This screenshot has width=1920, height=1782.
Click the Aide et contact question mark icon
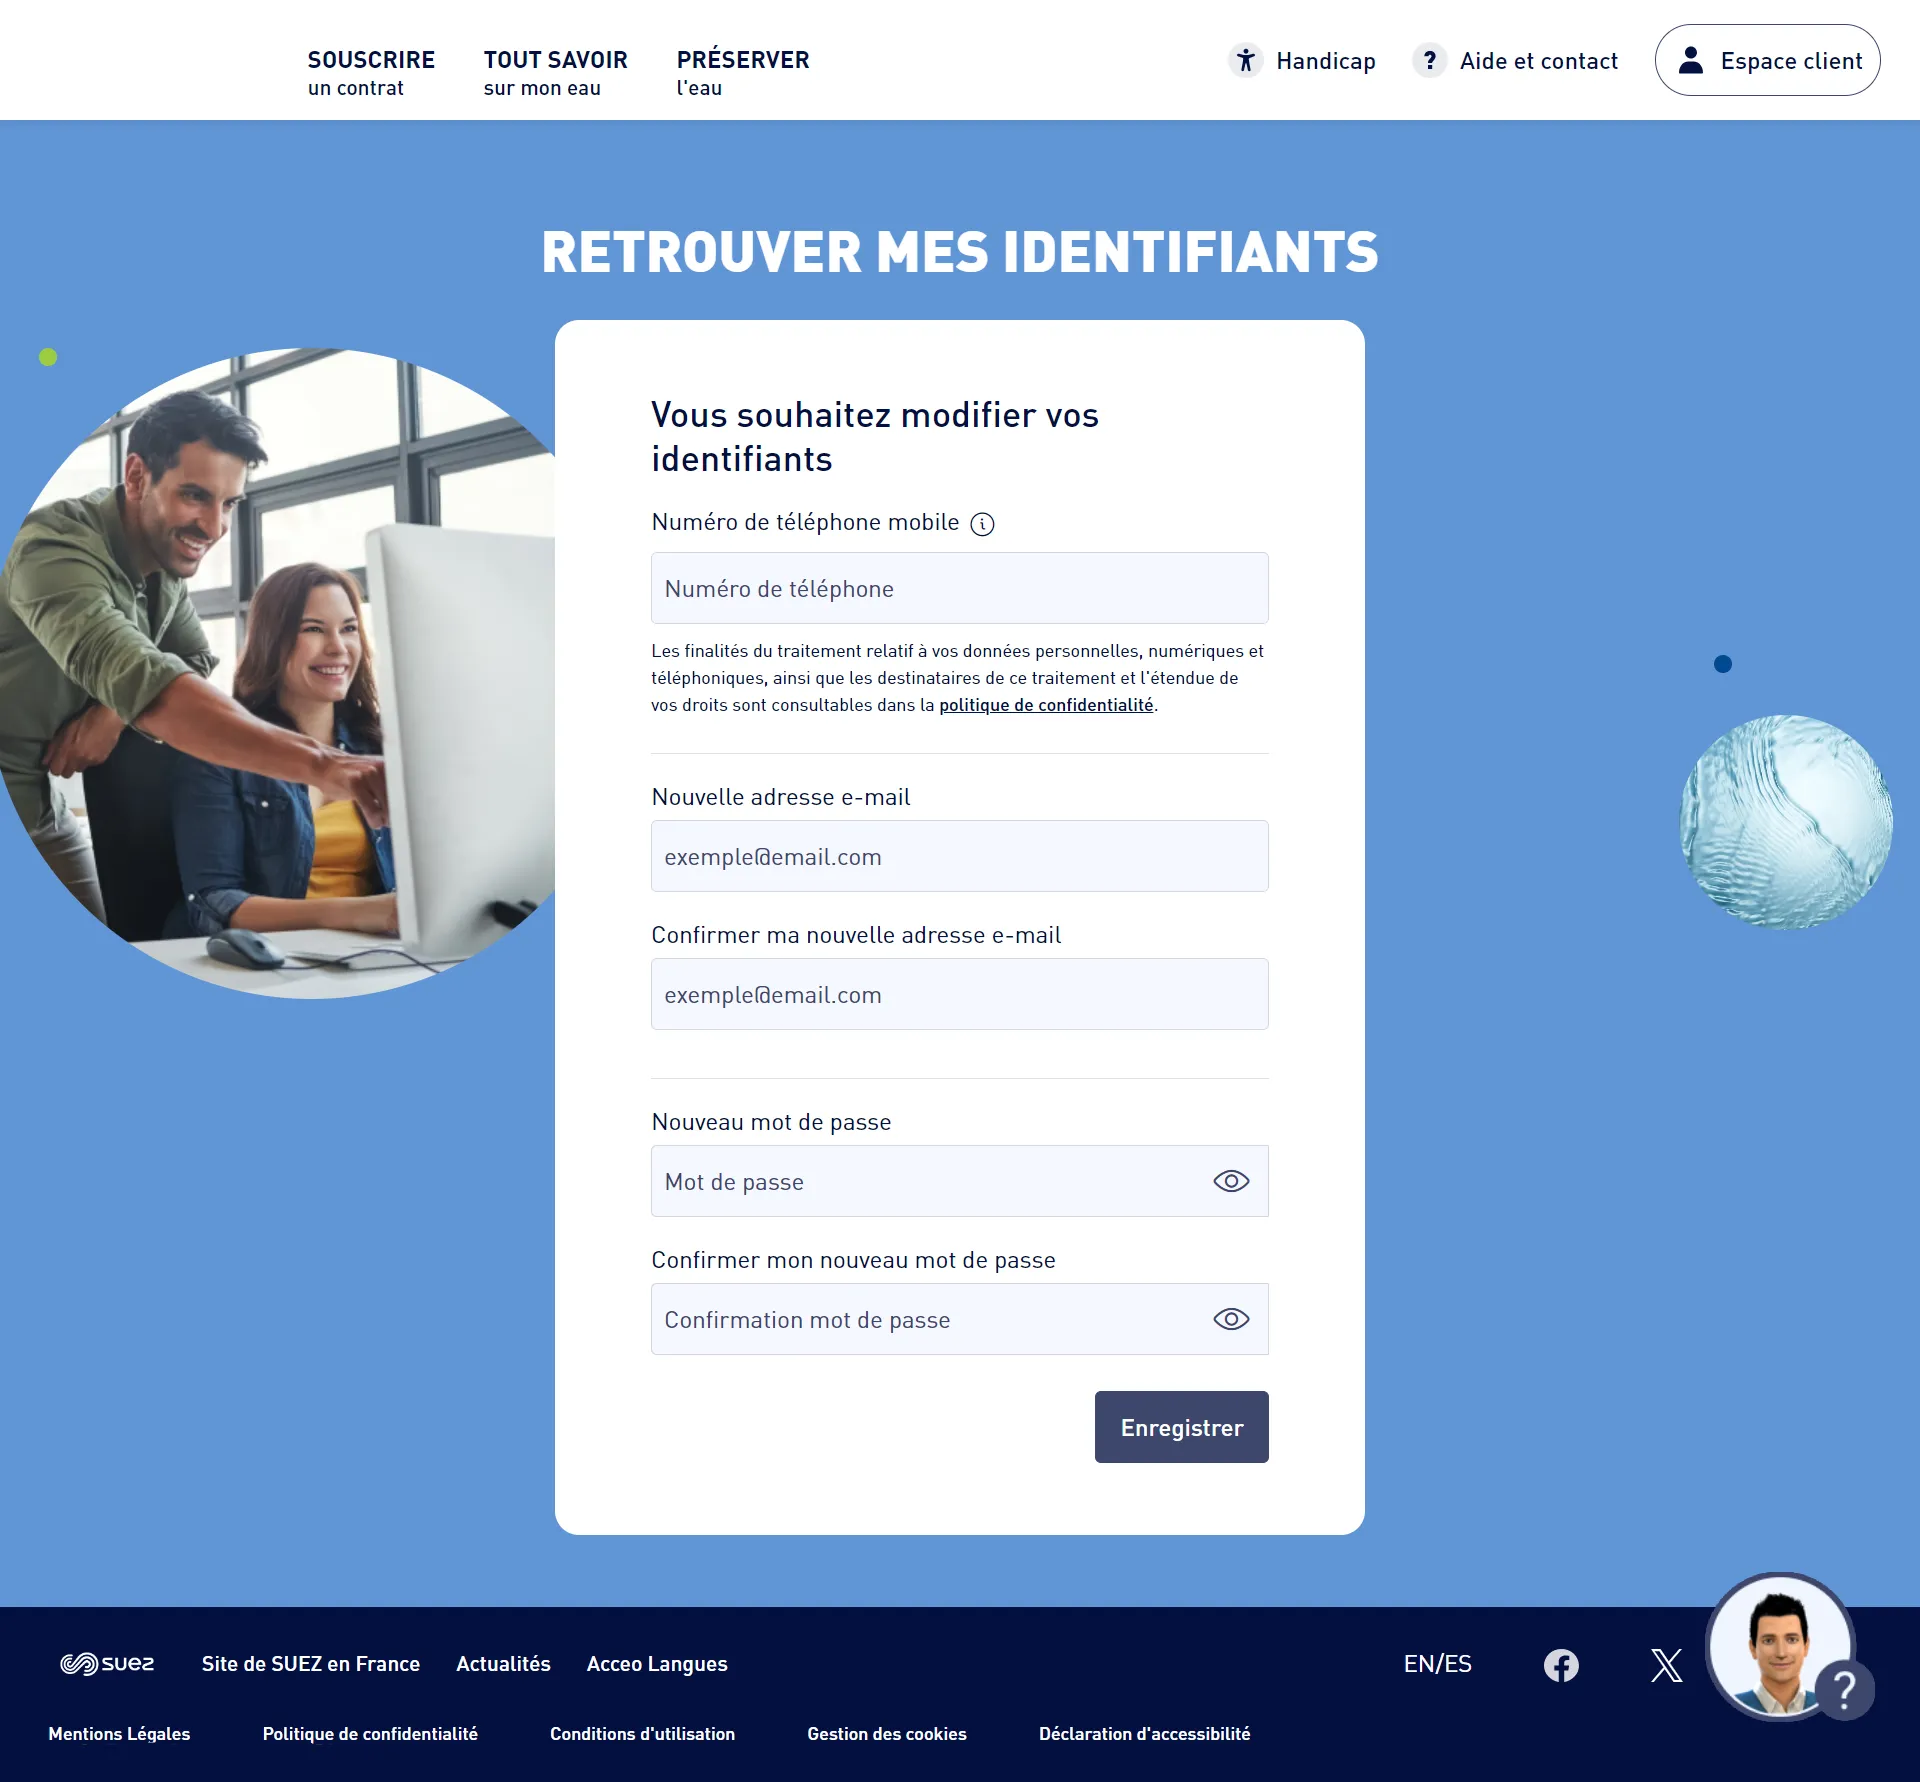coord(1429,61)
